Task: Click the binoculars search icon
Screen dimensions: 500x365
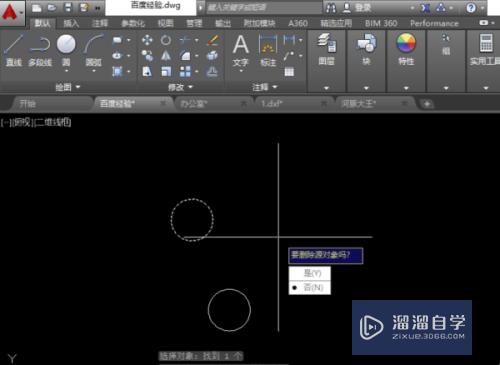Action: (331, 8)
